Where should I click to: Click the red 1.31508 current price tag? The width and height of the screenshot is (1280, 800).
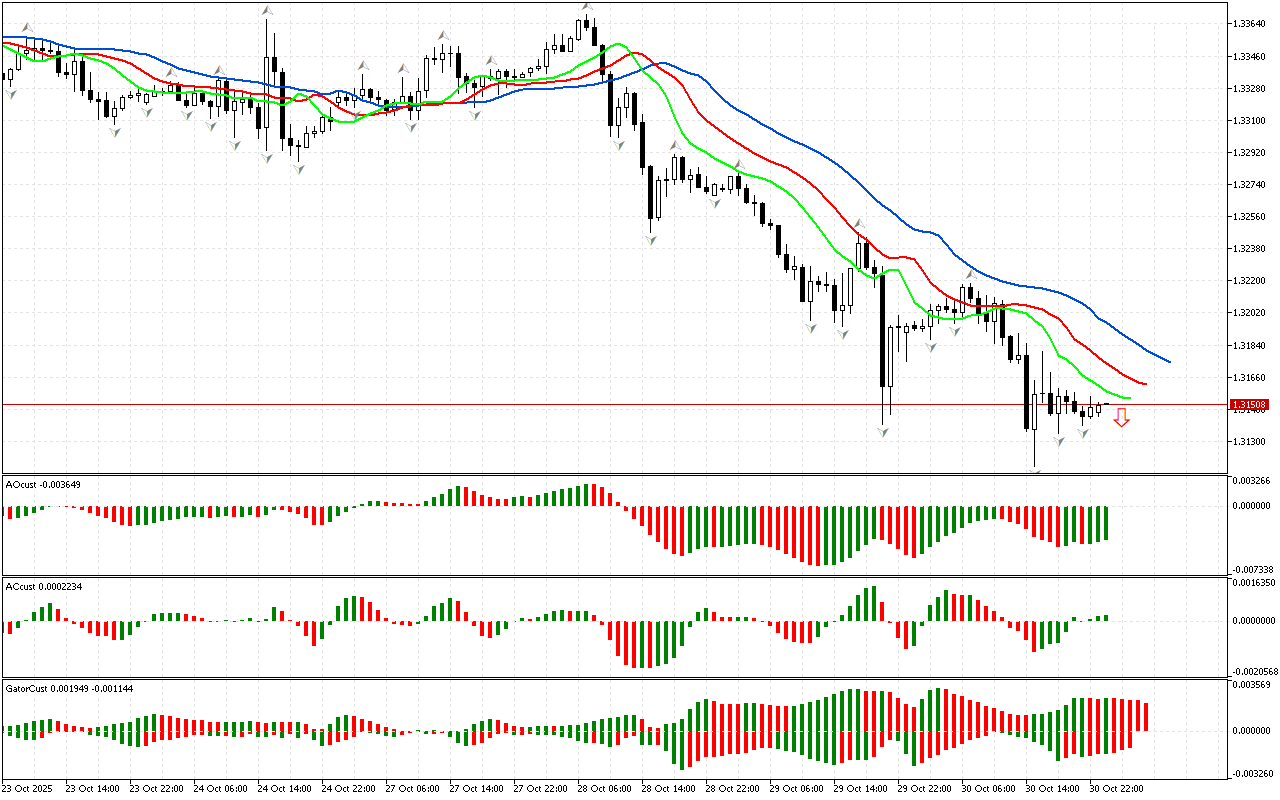pos(1250,405)
